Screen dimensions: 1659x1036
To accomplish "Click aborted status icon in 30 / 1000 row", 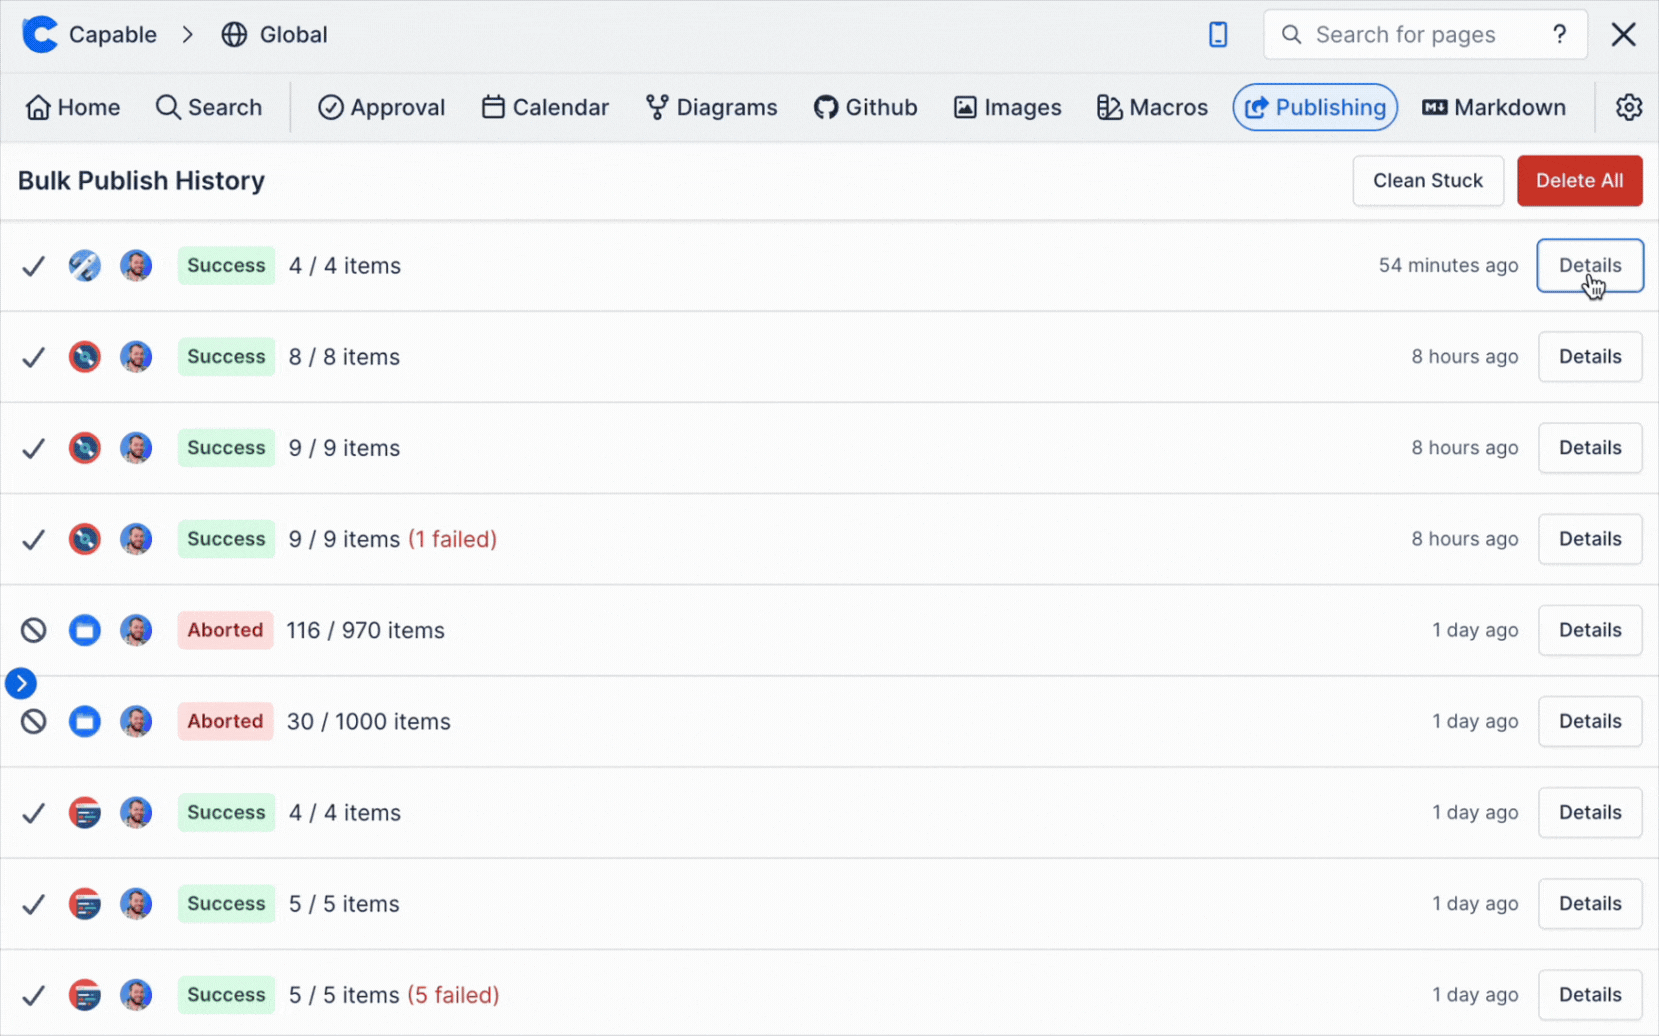I will tap(34, 721).
